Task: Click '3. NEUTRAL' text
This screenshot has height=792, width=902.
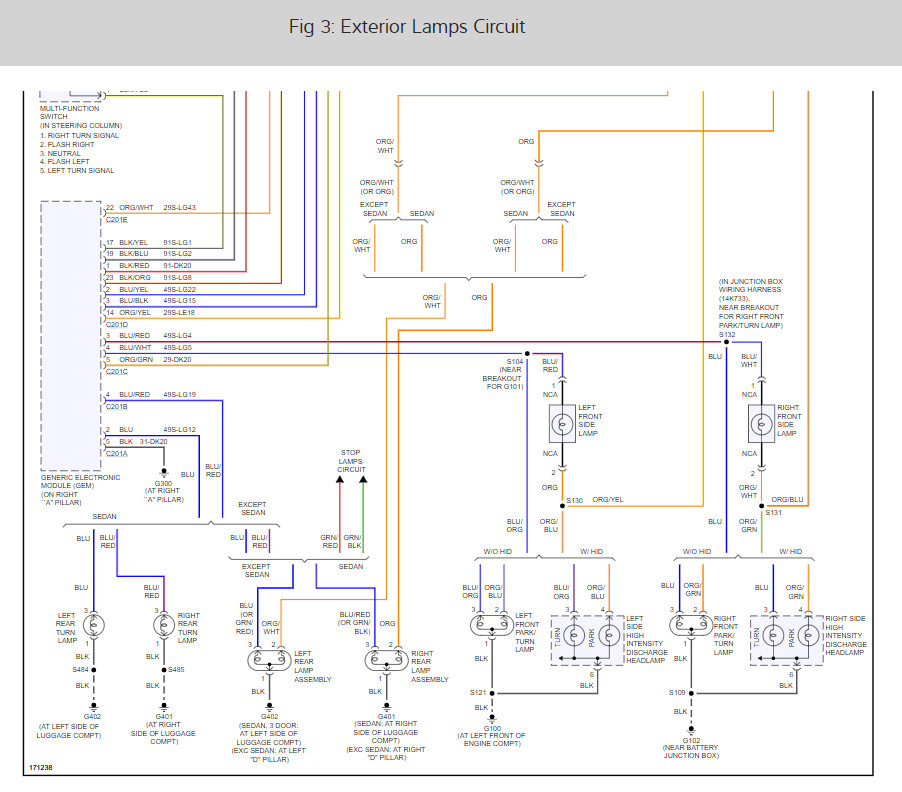Action: click(60, 154)
